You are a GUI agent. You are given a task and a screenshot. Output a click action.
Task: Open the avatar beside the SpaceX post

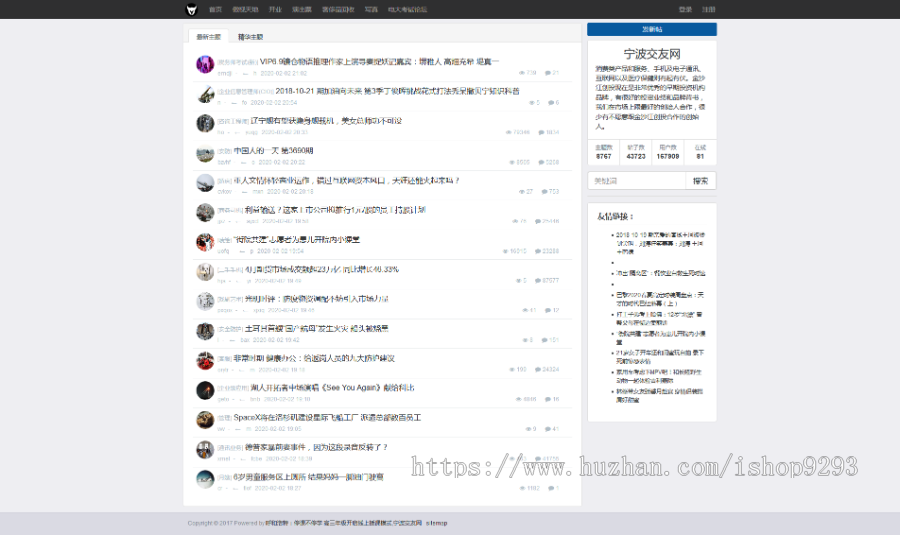pos(205,420)
